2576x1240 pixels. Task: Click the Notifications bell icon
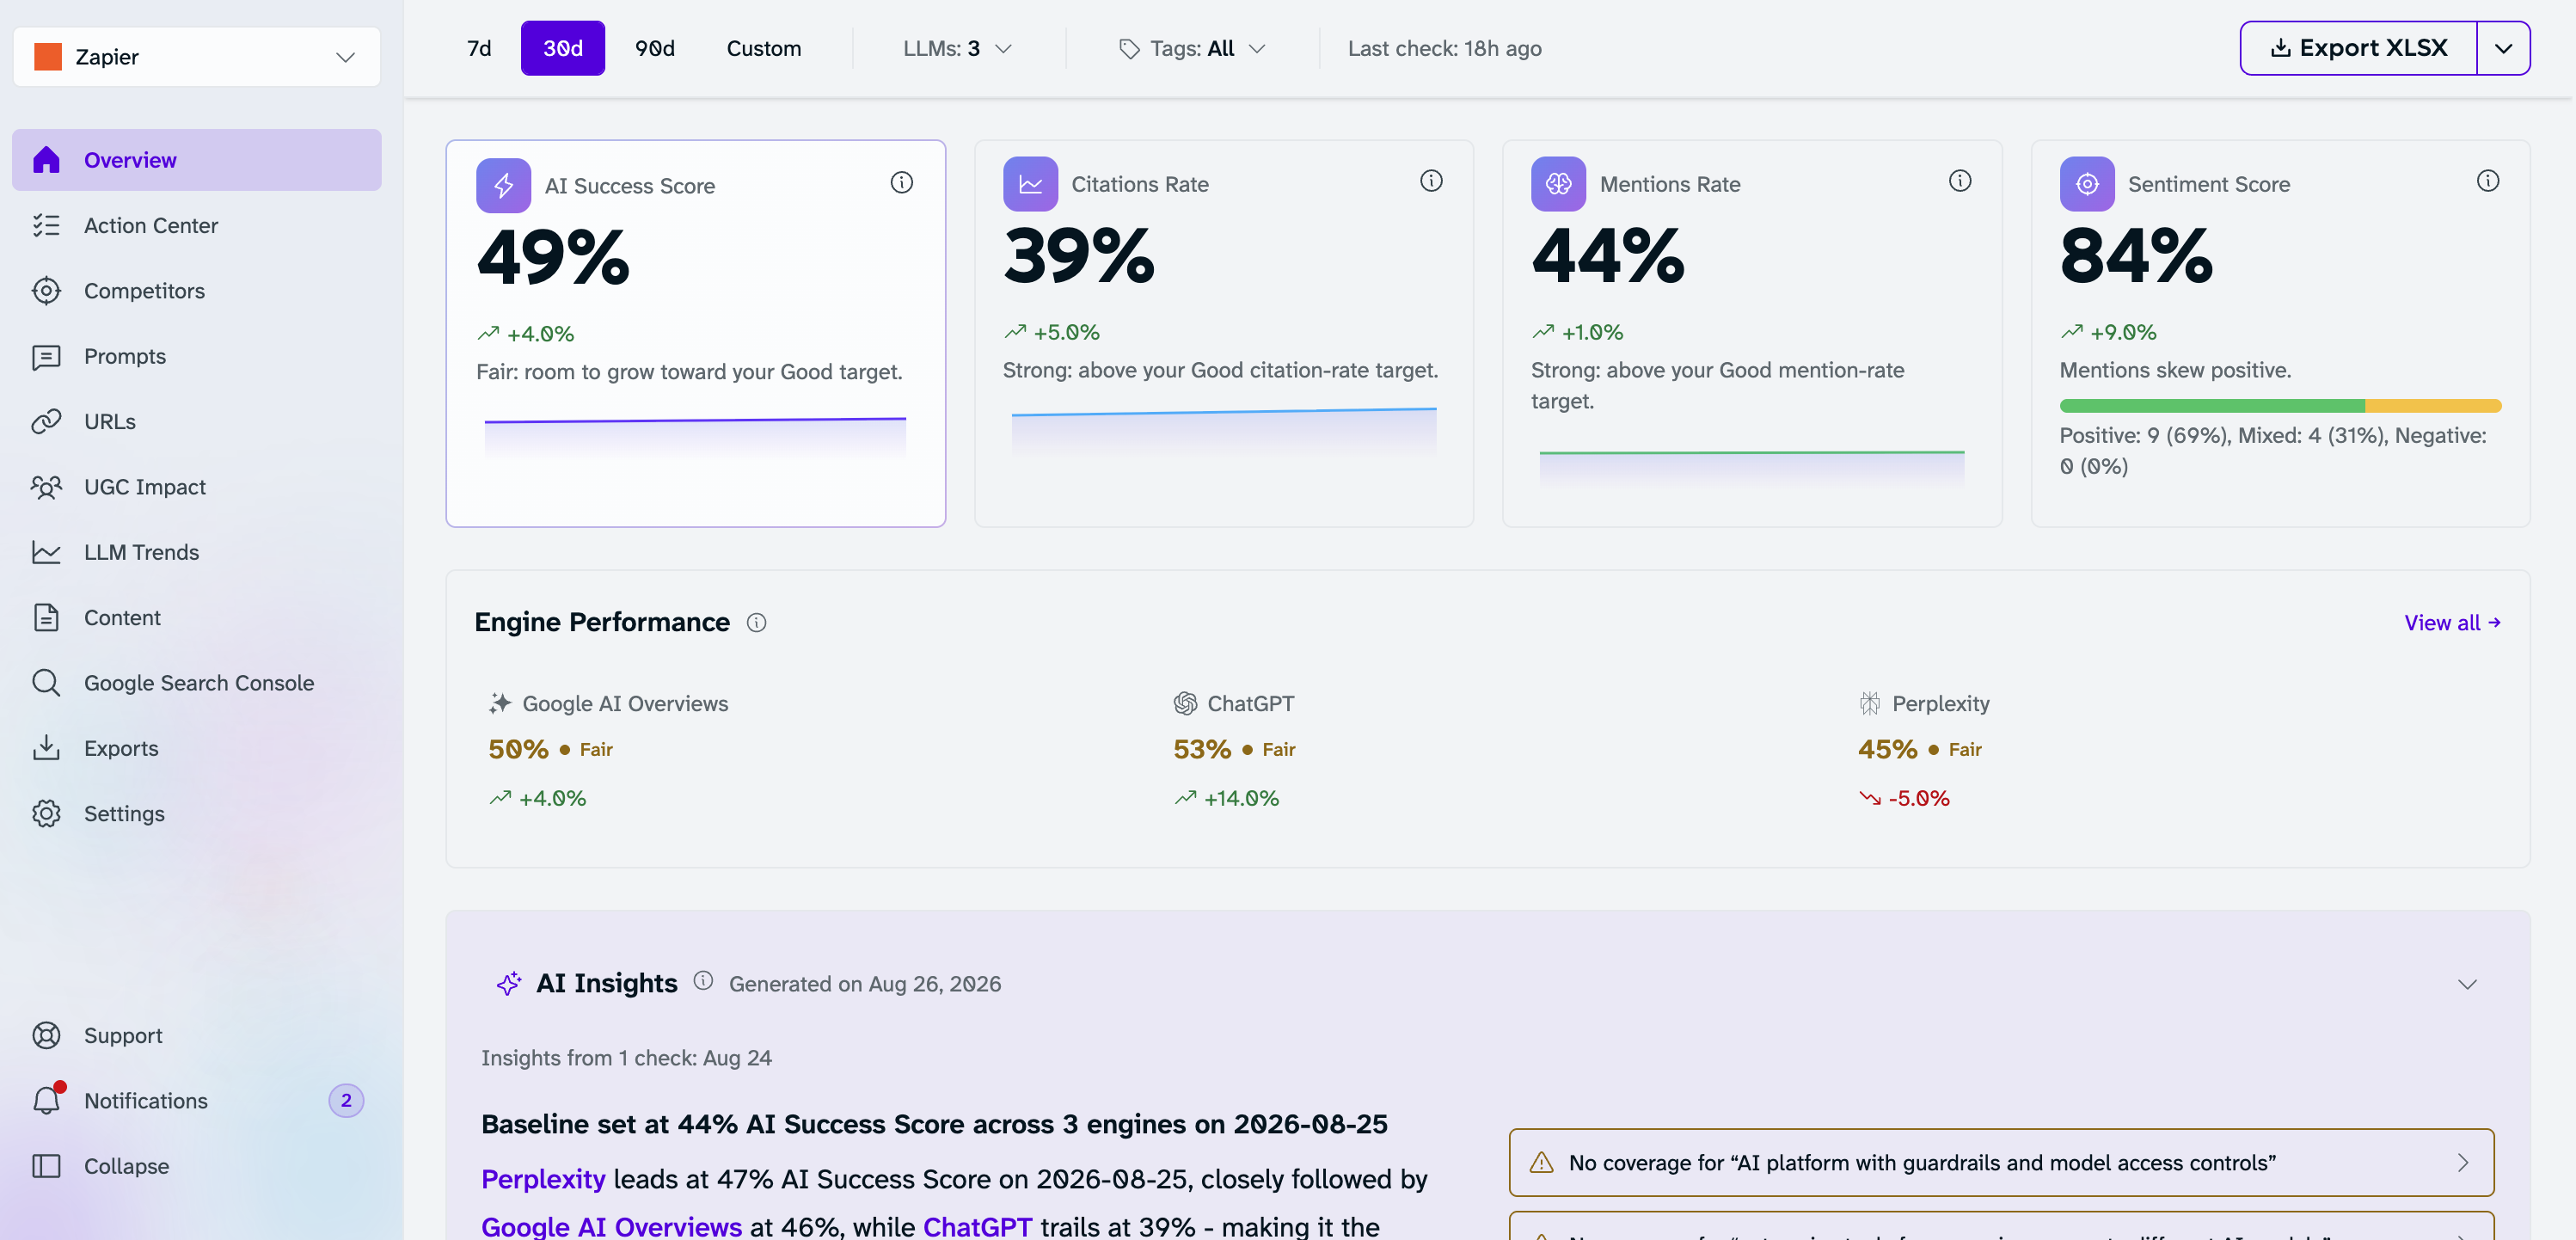(46, 1100)
